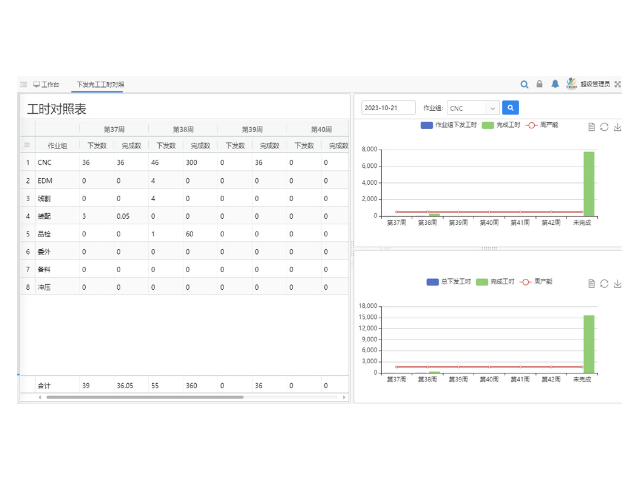The image size is (640, 480).
Task: Save the lower chart using download icon
Action: pos(617,283)
